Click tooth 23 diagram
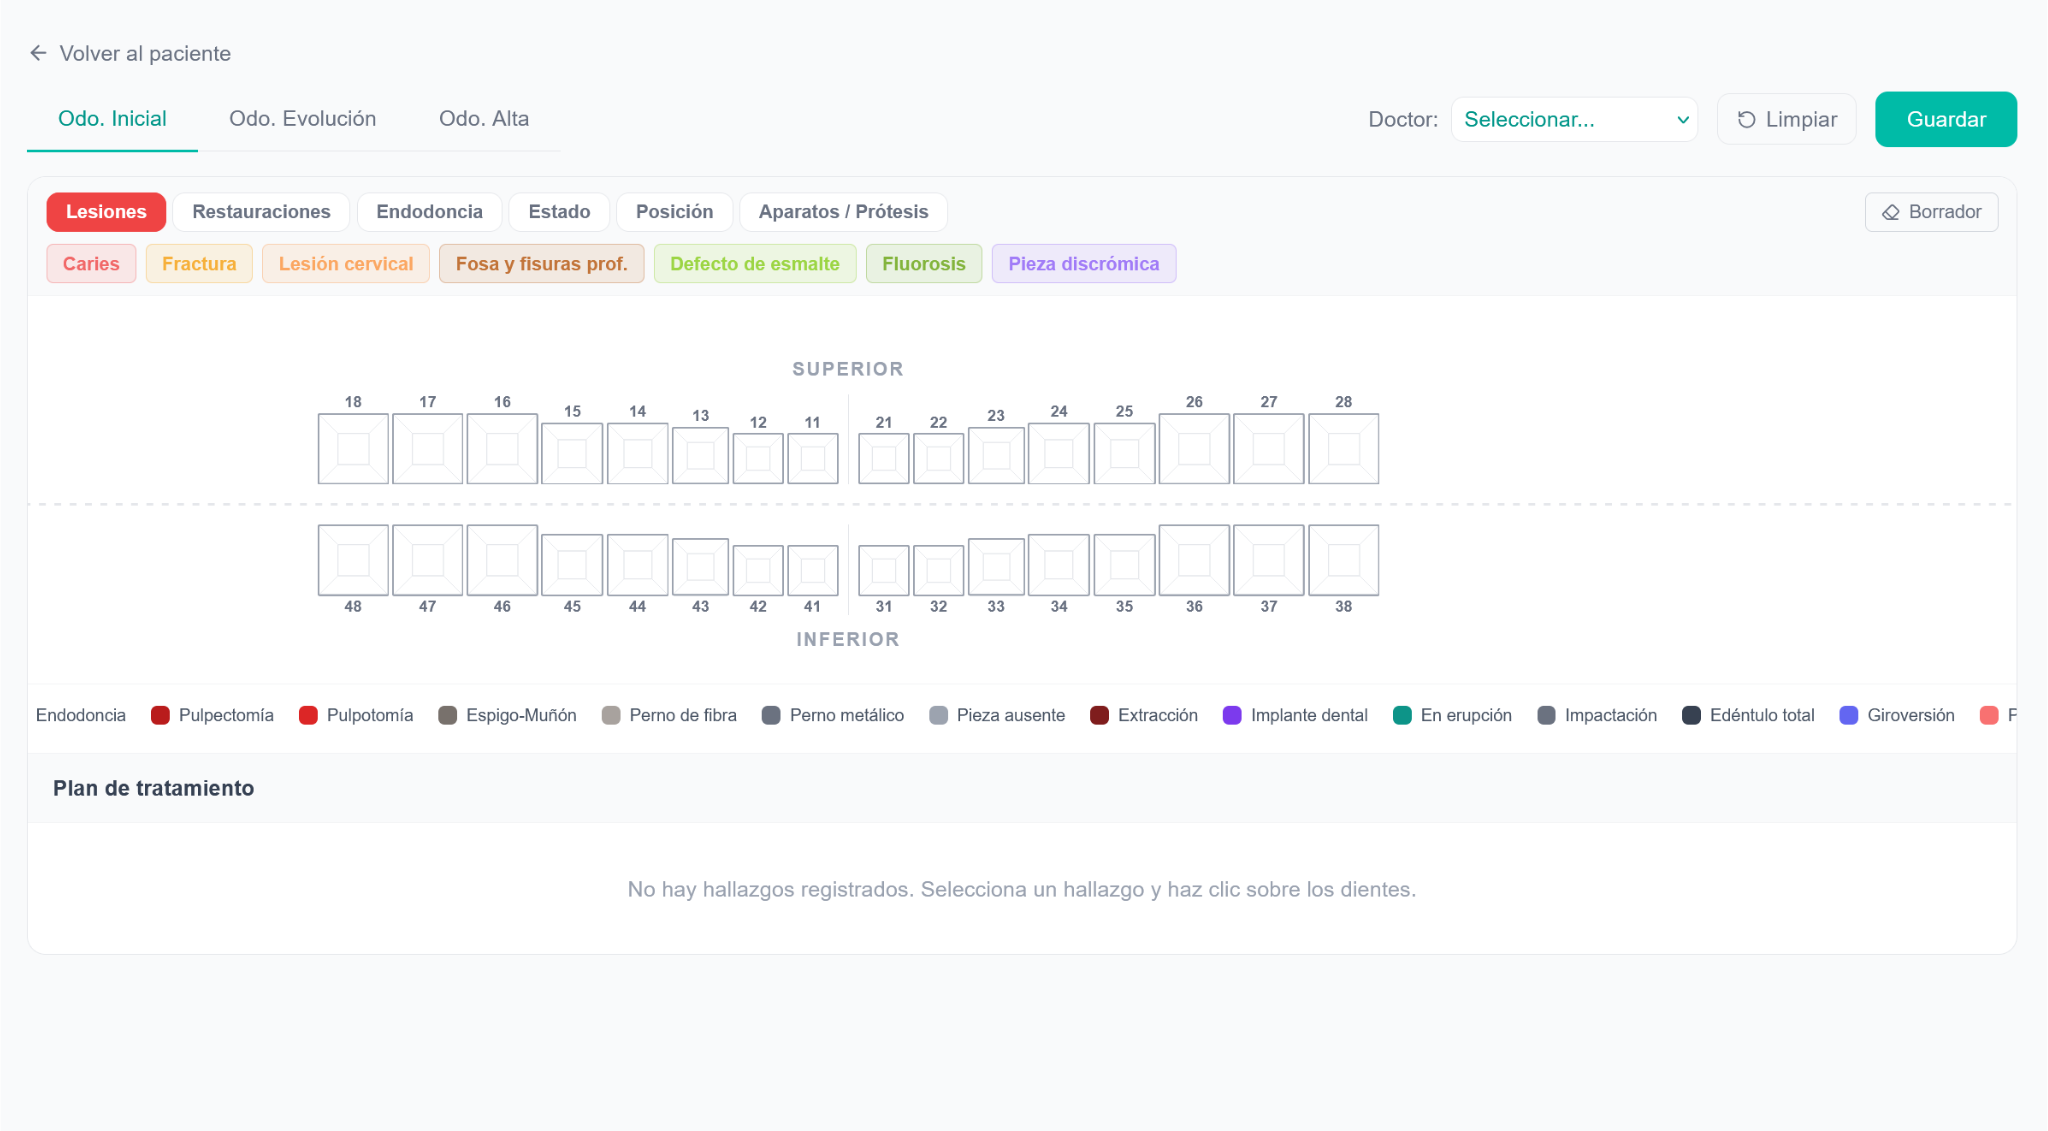This screenshot has width=2048, height=1131. click(x=996, y=456)
